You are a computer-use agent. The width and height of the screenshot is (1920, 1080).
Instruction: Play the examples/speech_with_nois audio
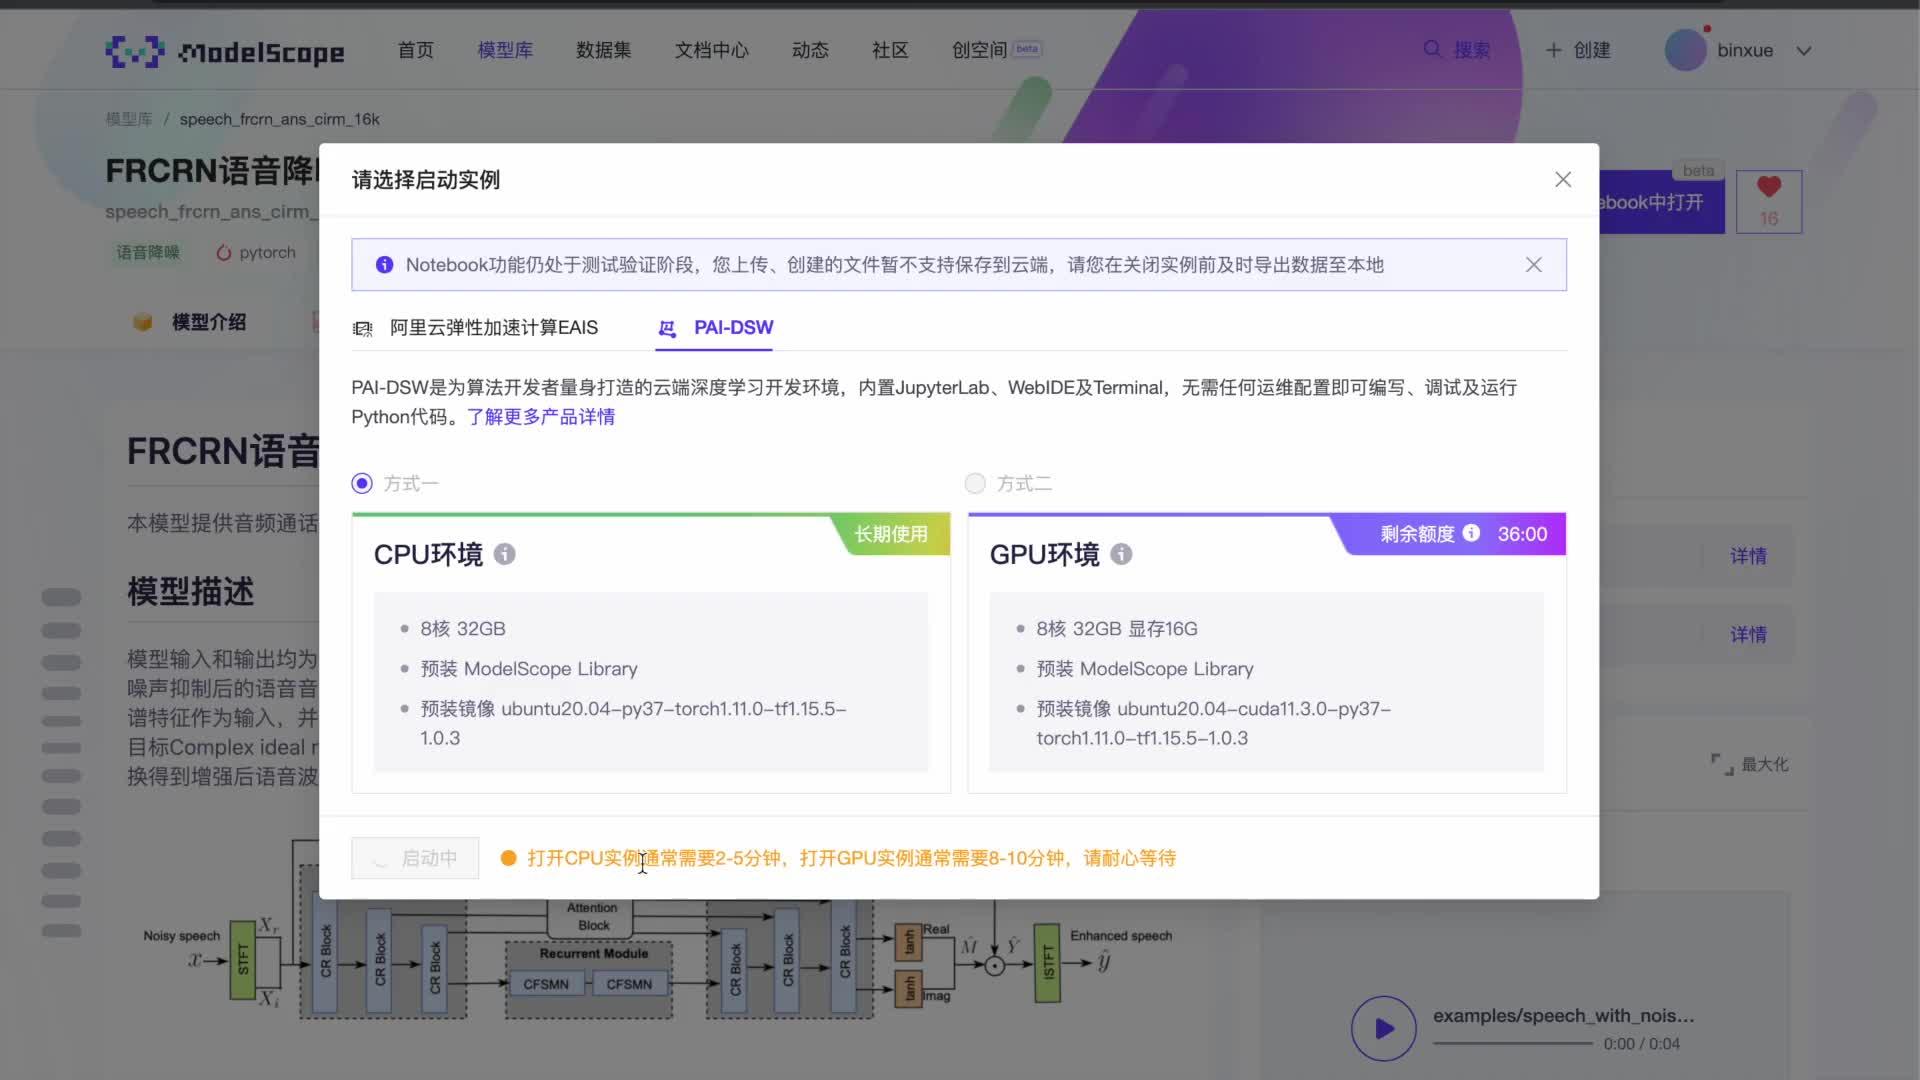[1384, 1028]
